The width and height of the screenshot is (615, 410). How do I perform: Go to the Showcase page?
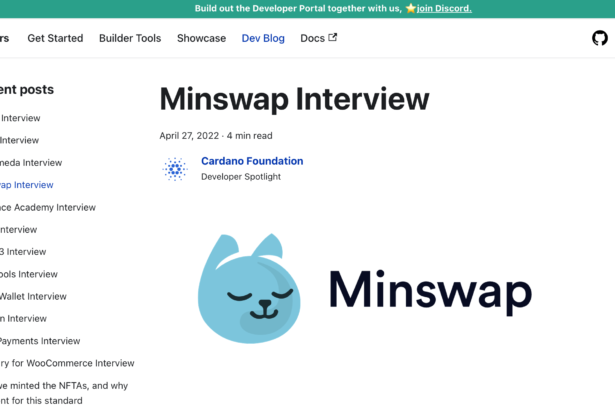tap(202, 38)
